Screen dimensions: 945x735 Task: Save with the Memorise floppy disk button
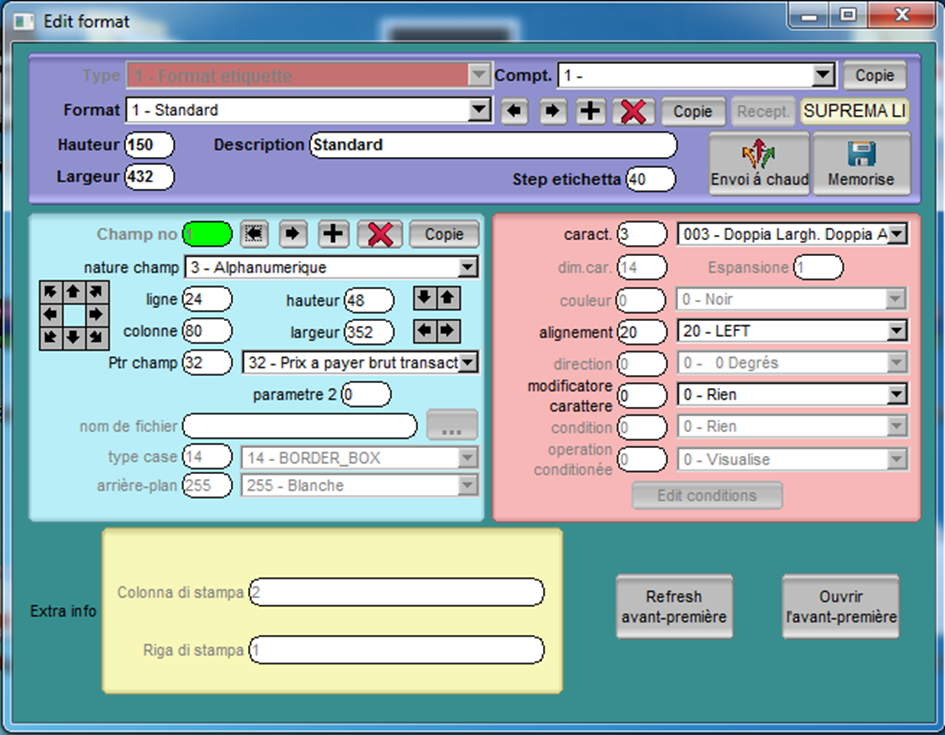pos(861,165)
